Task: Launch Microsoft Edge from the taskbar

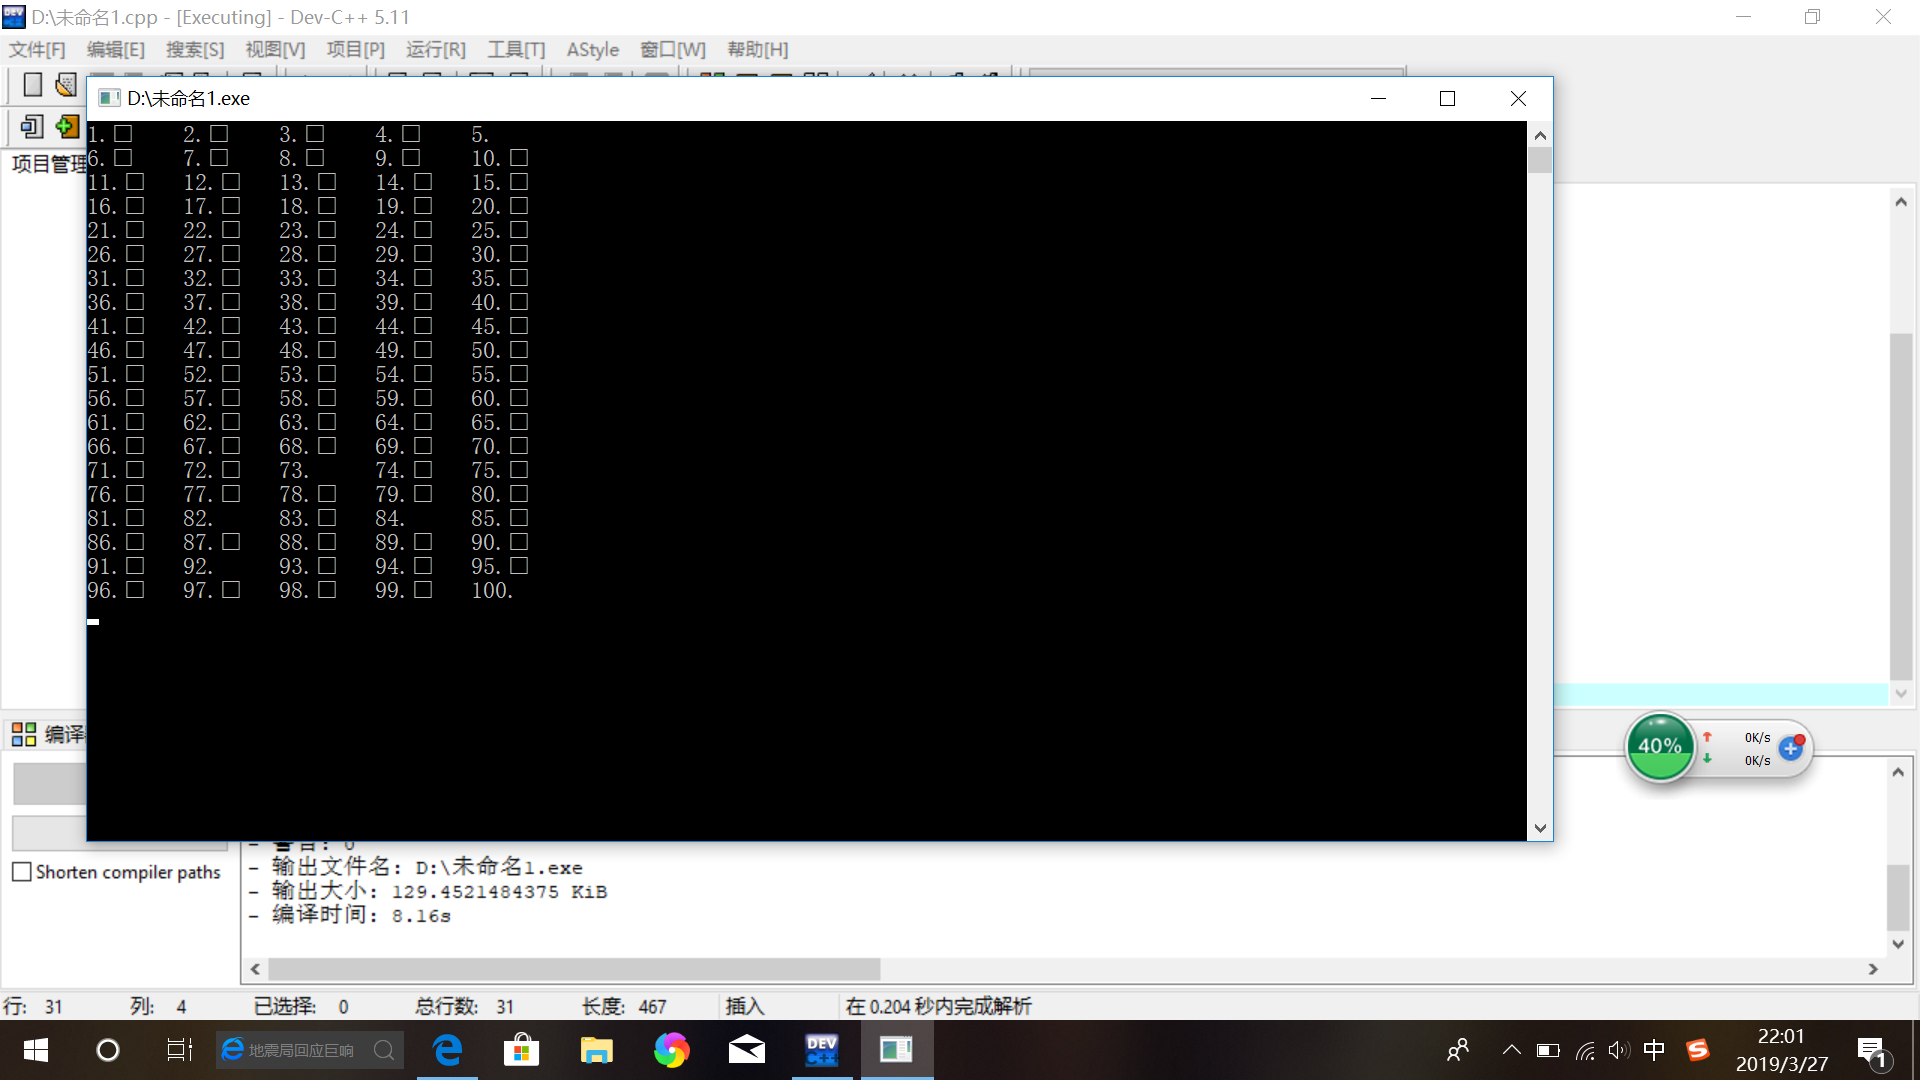Action: (x=447, y=1050)
